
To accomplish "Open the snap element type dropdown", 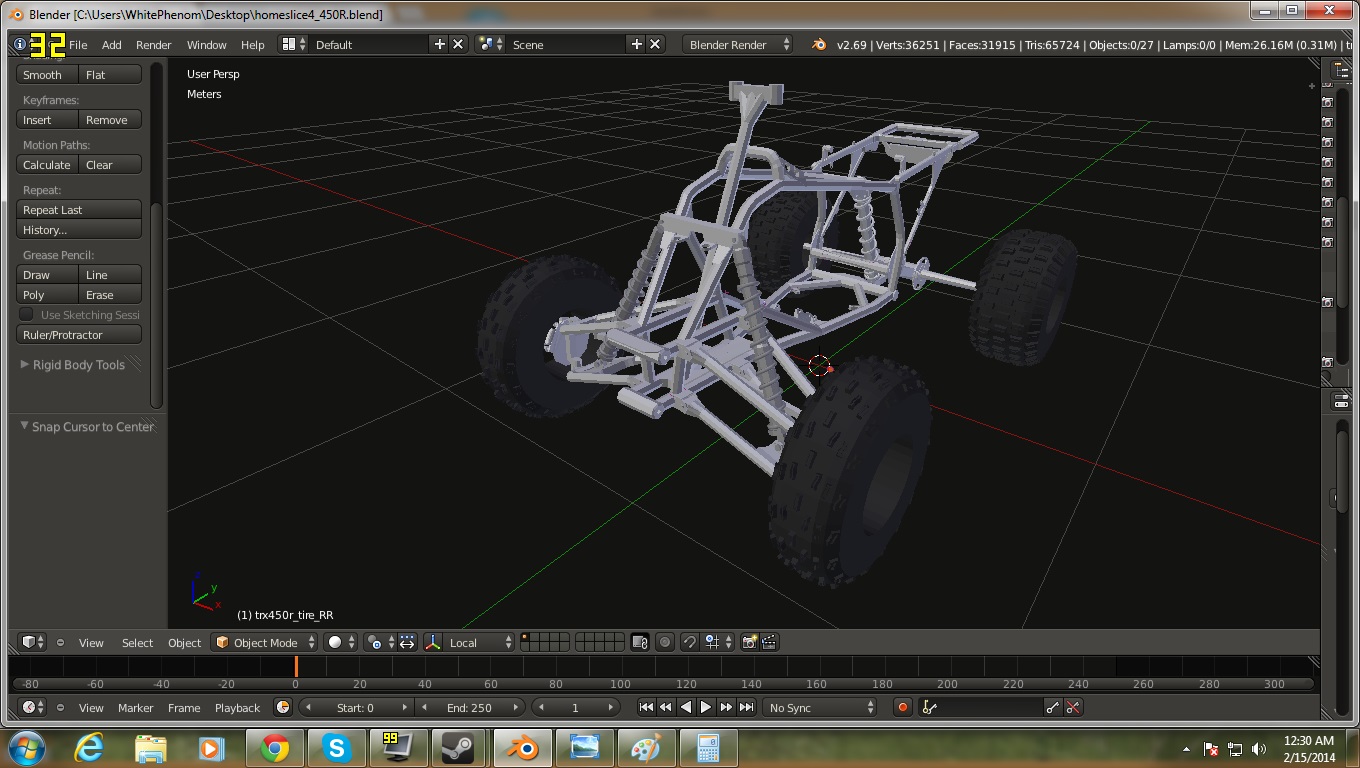I will 718,642.
